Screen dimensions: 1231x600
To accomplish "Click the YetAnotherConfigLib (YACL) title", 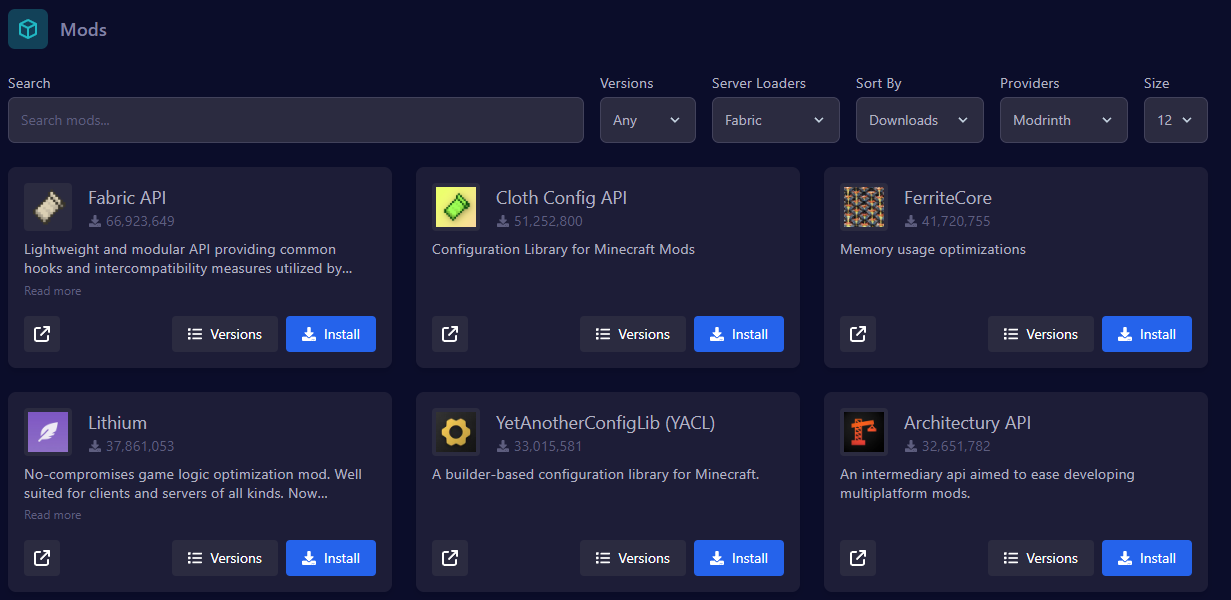I will [606, 423].
